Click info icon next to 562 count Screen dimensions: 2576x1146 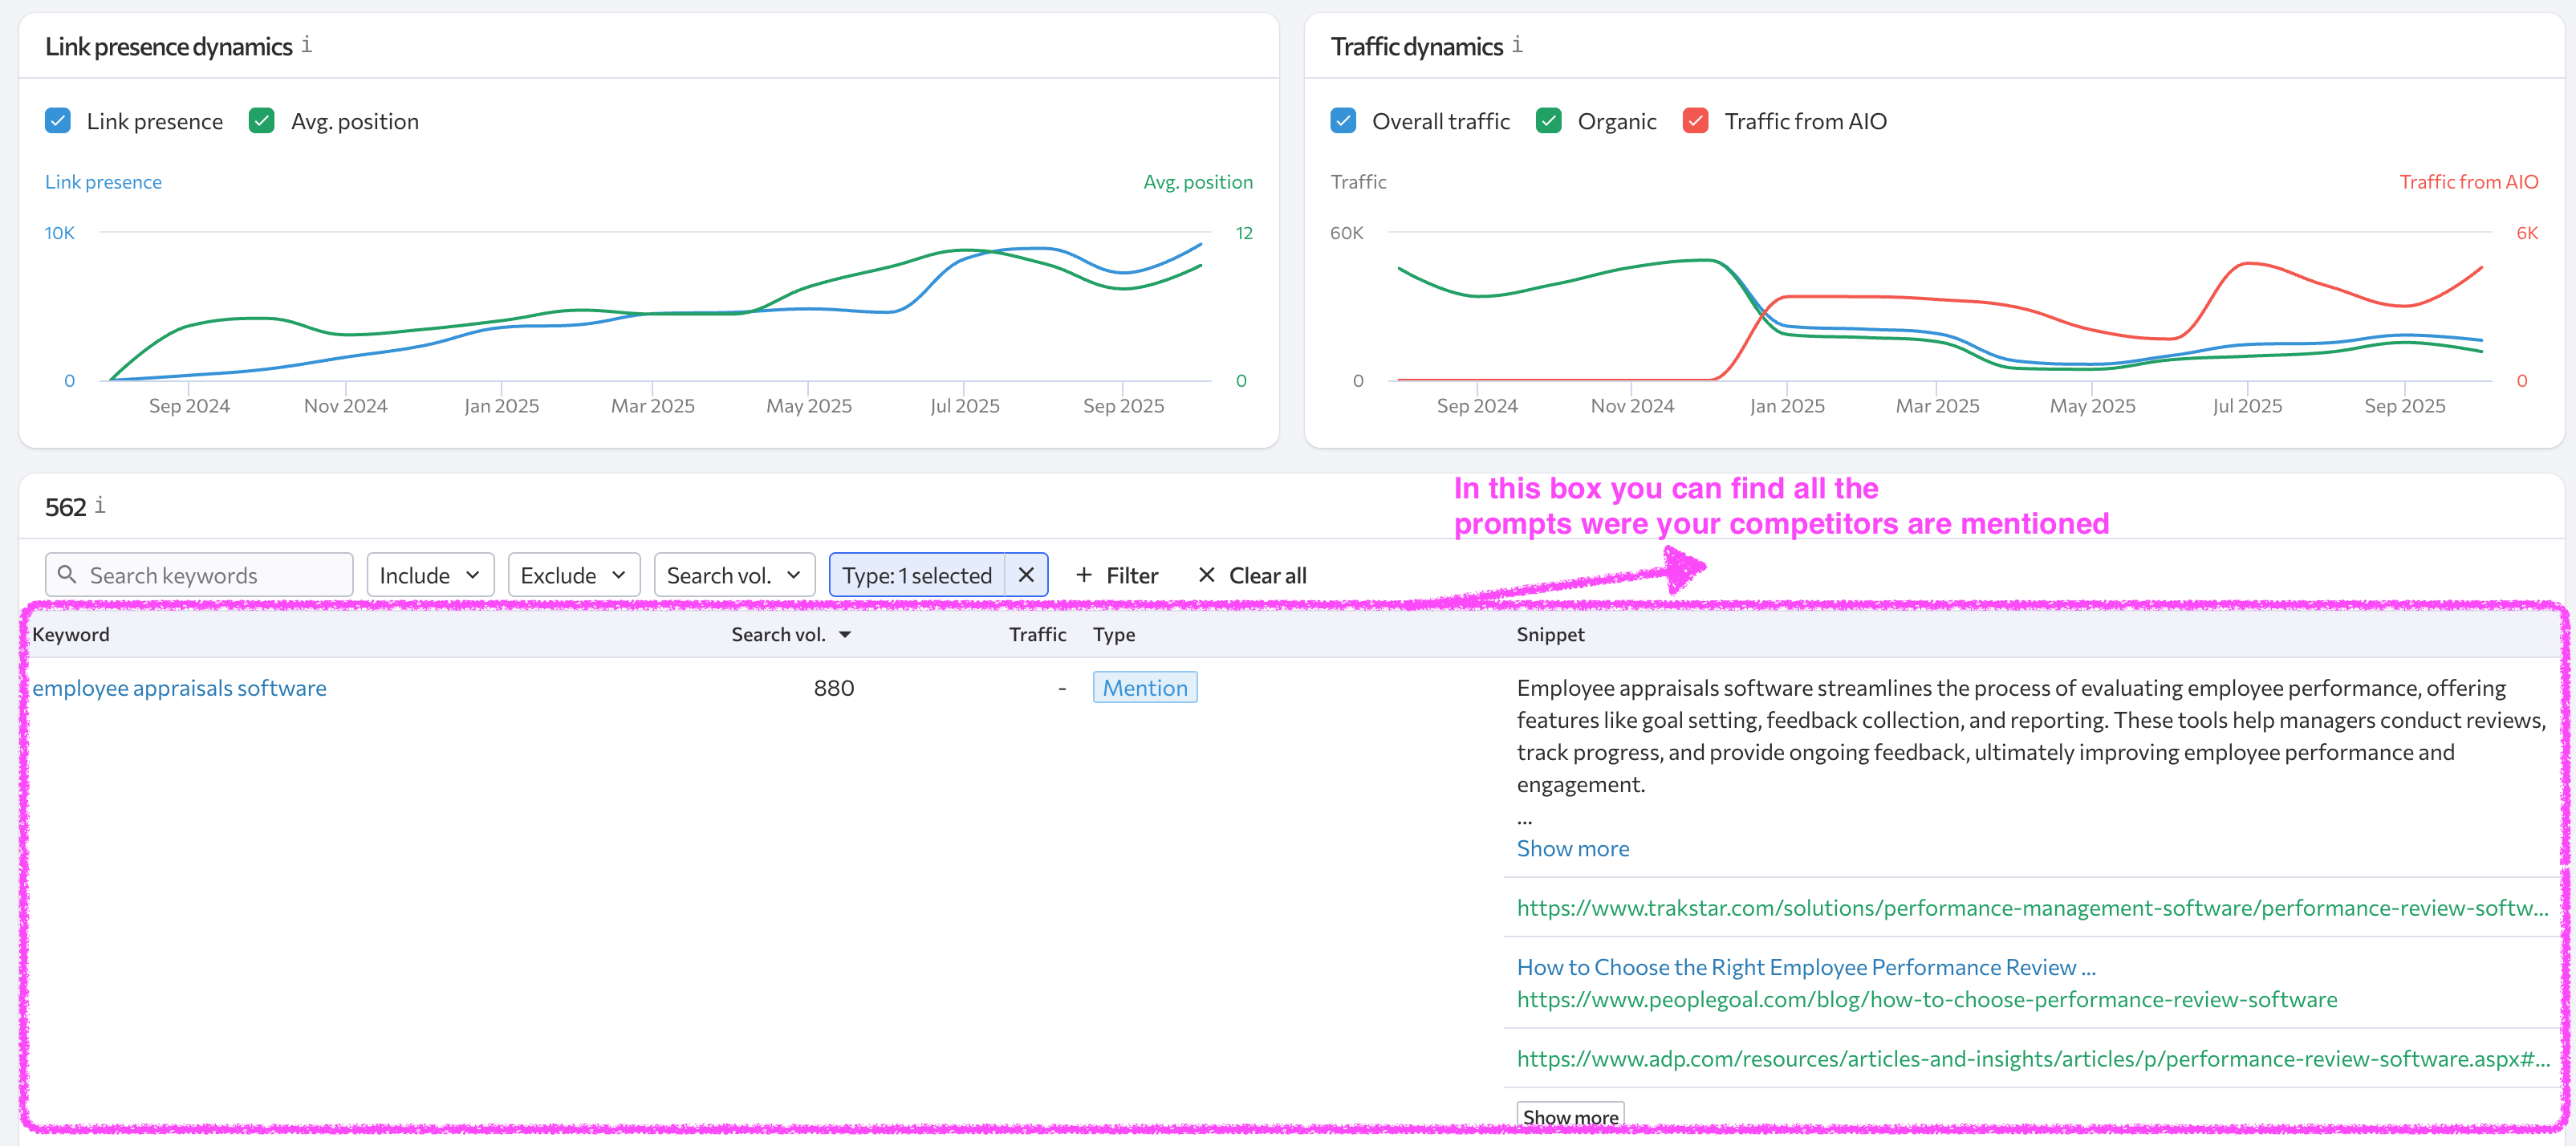tap(100, 505)
